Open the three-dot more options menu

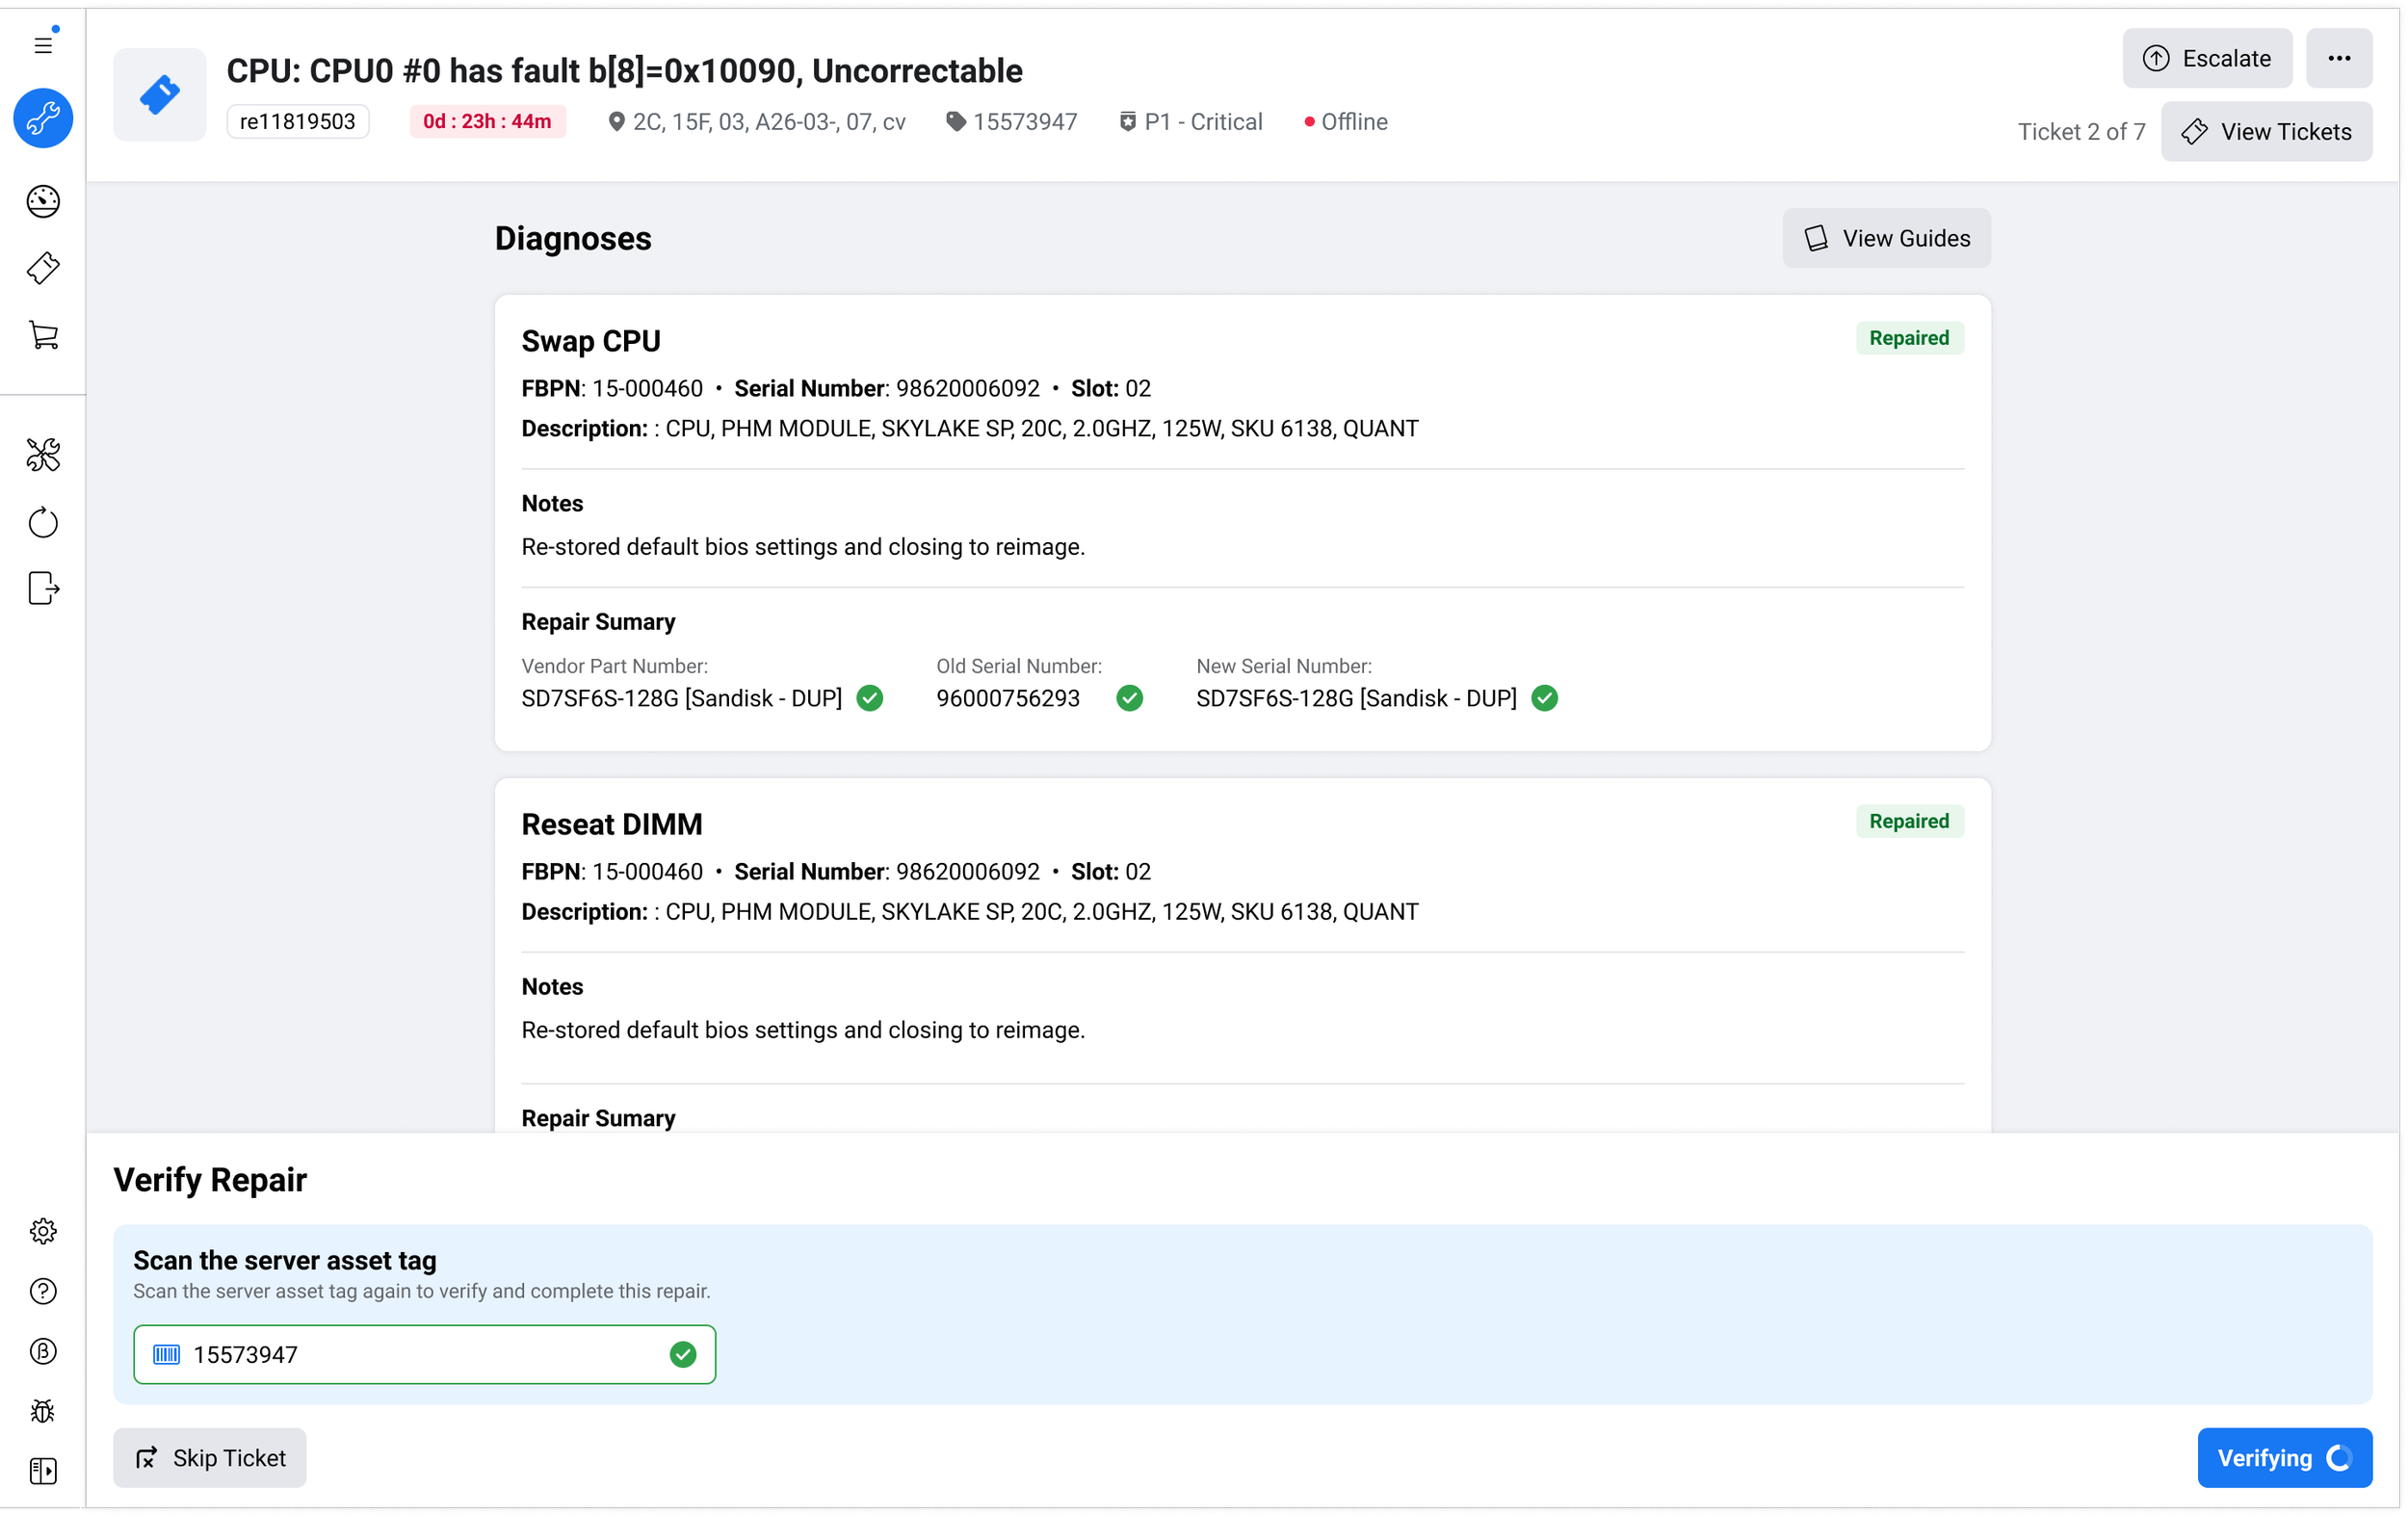tap(2338, 59)
